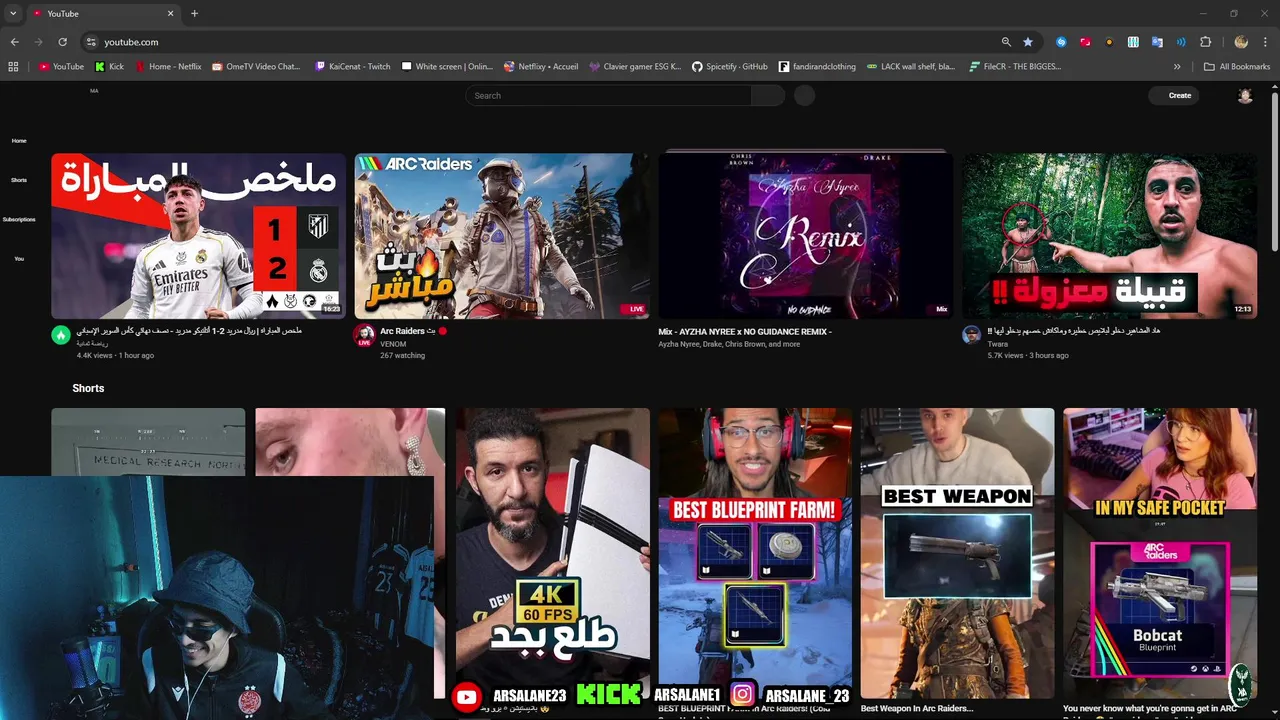The image size is (1280, 720).
Task: Open the Kick bookmark
Action: click(110, 67)
